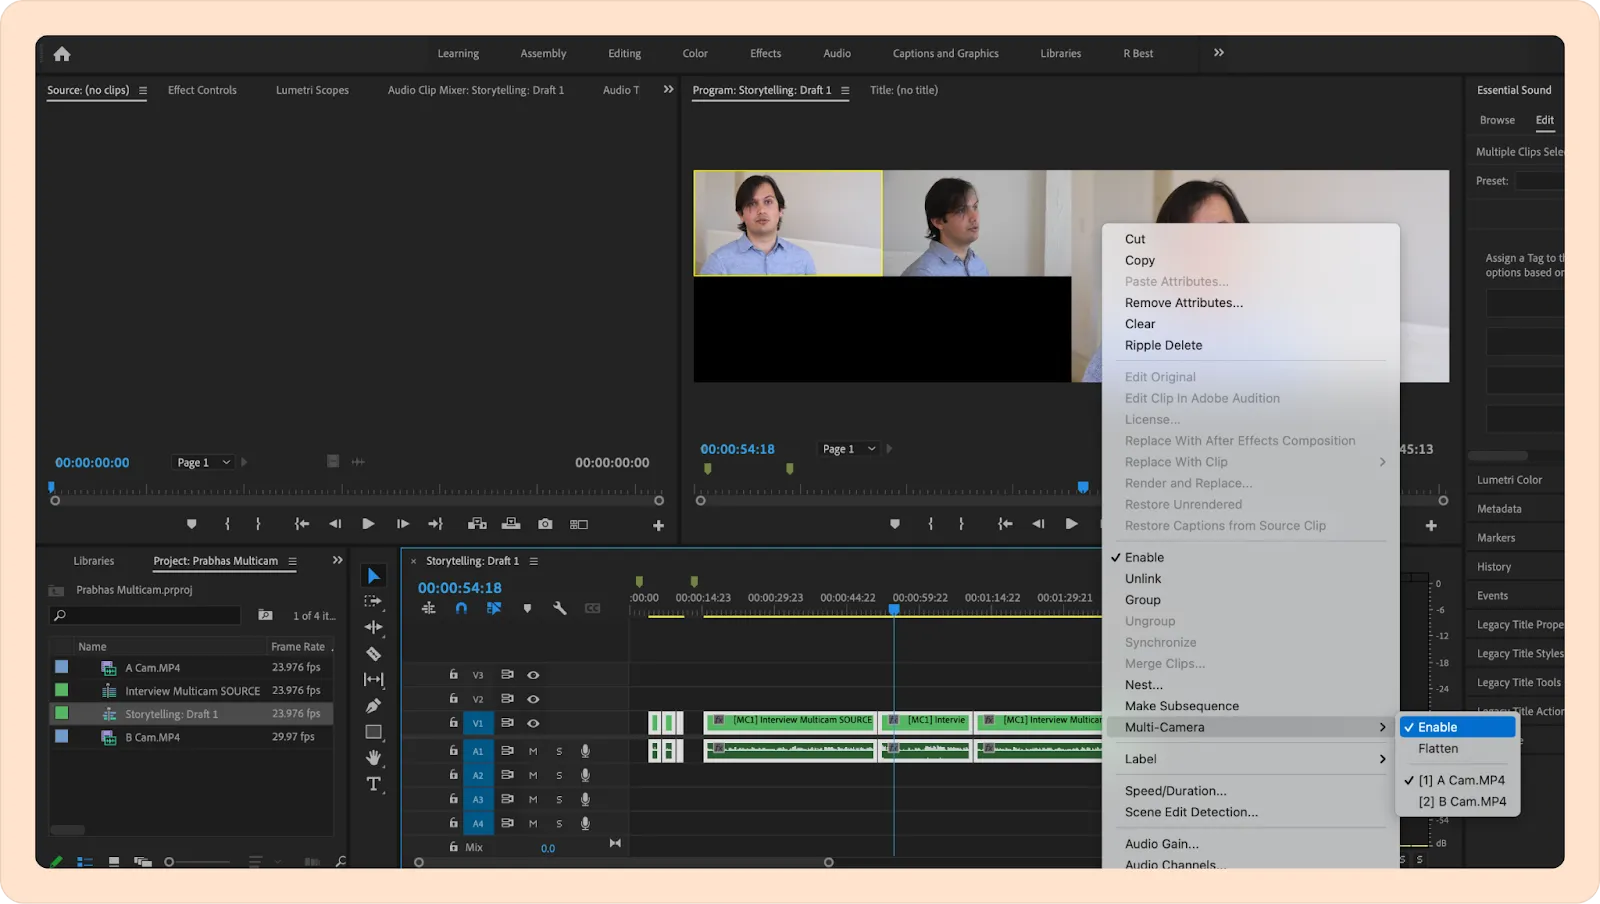Toggle visibility eye for track V3
This screenshot has height=904, width=1600.
[x=533, y=675]
